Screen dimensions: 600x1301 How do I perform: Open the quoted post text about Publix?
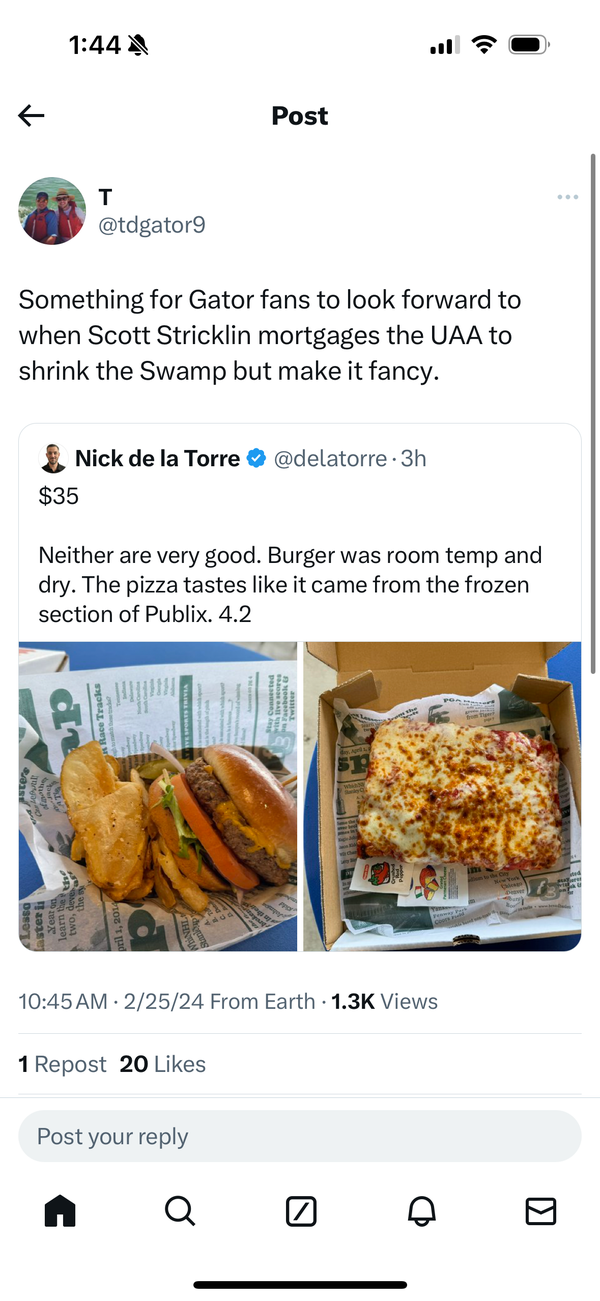(x=290, y=584)
